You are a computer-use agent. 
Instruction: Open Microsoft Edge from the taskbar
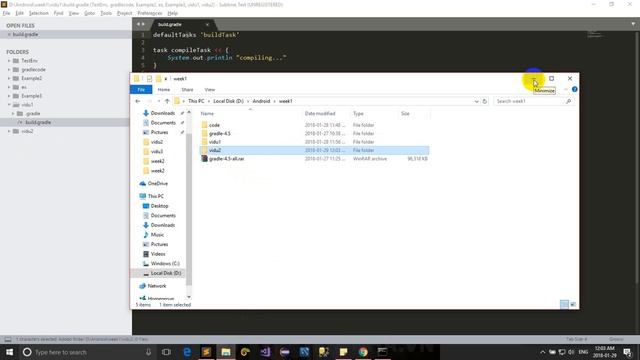[x=187, y=352]
